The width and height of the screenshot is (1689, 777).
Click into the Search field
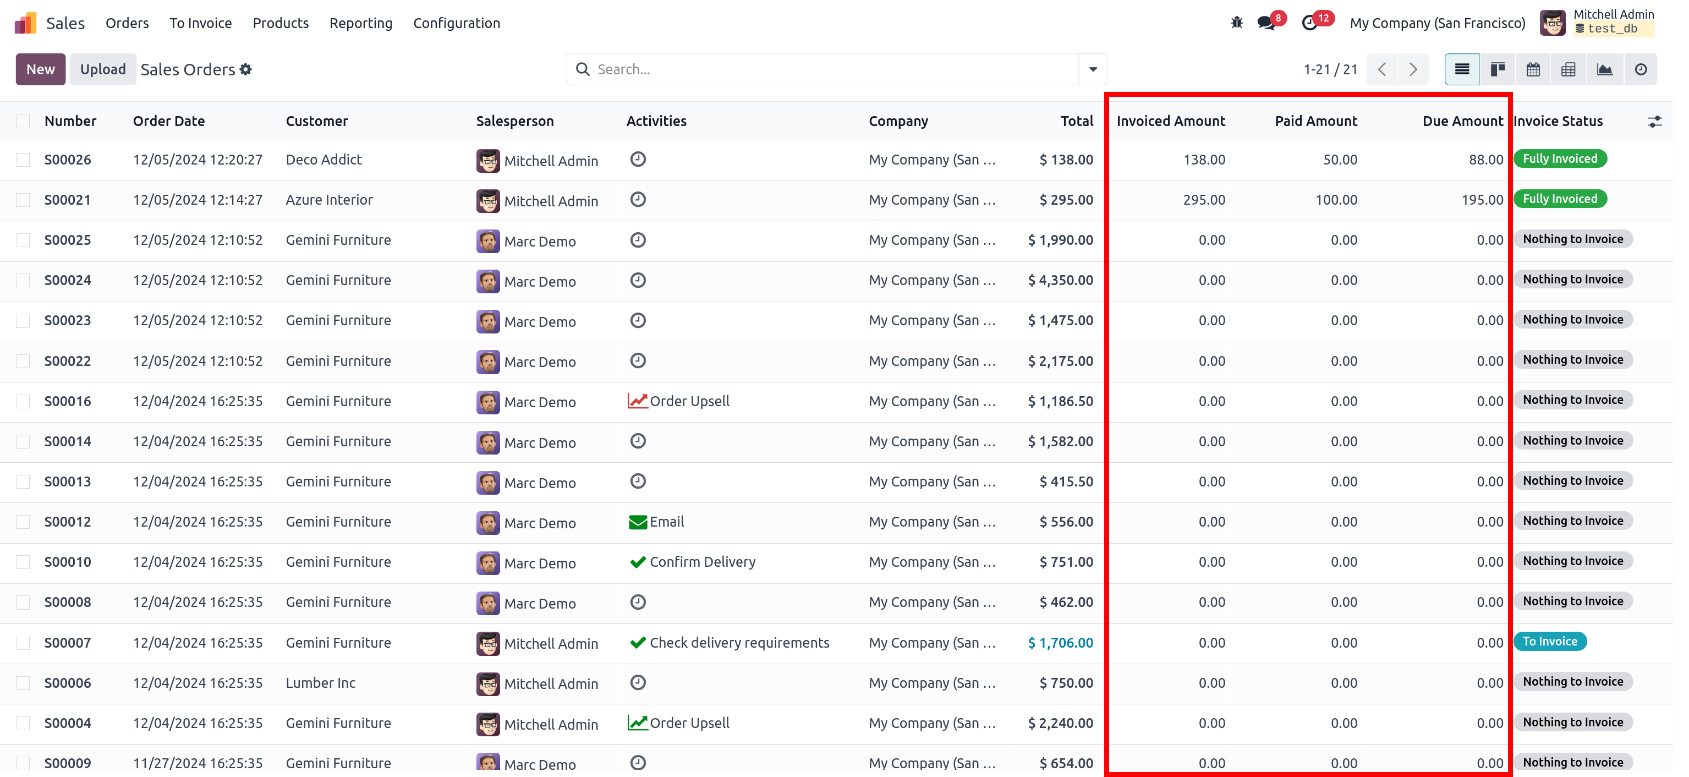(x=835, y=69)
